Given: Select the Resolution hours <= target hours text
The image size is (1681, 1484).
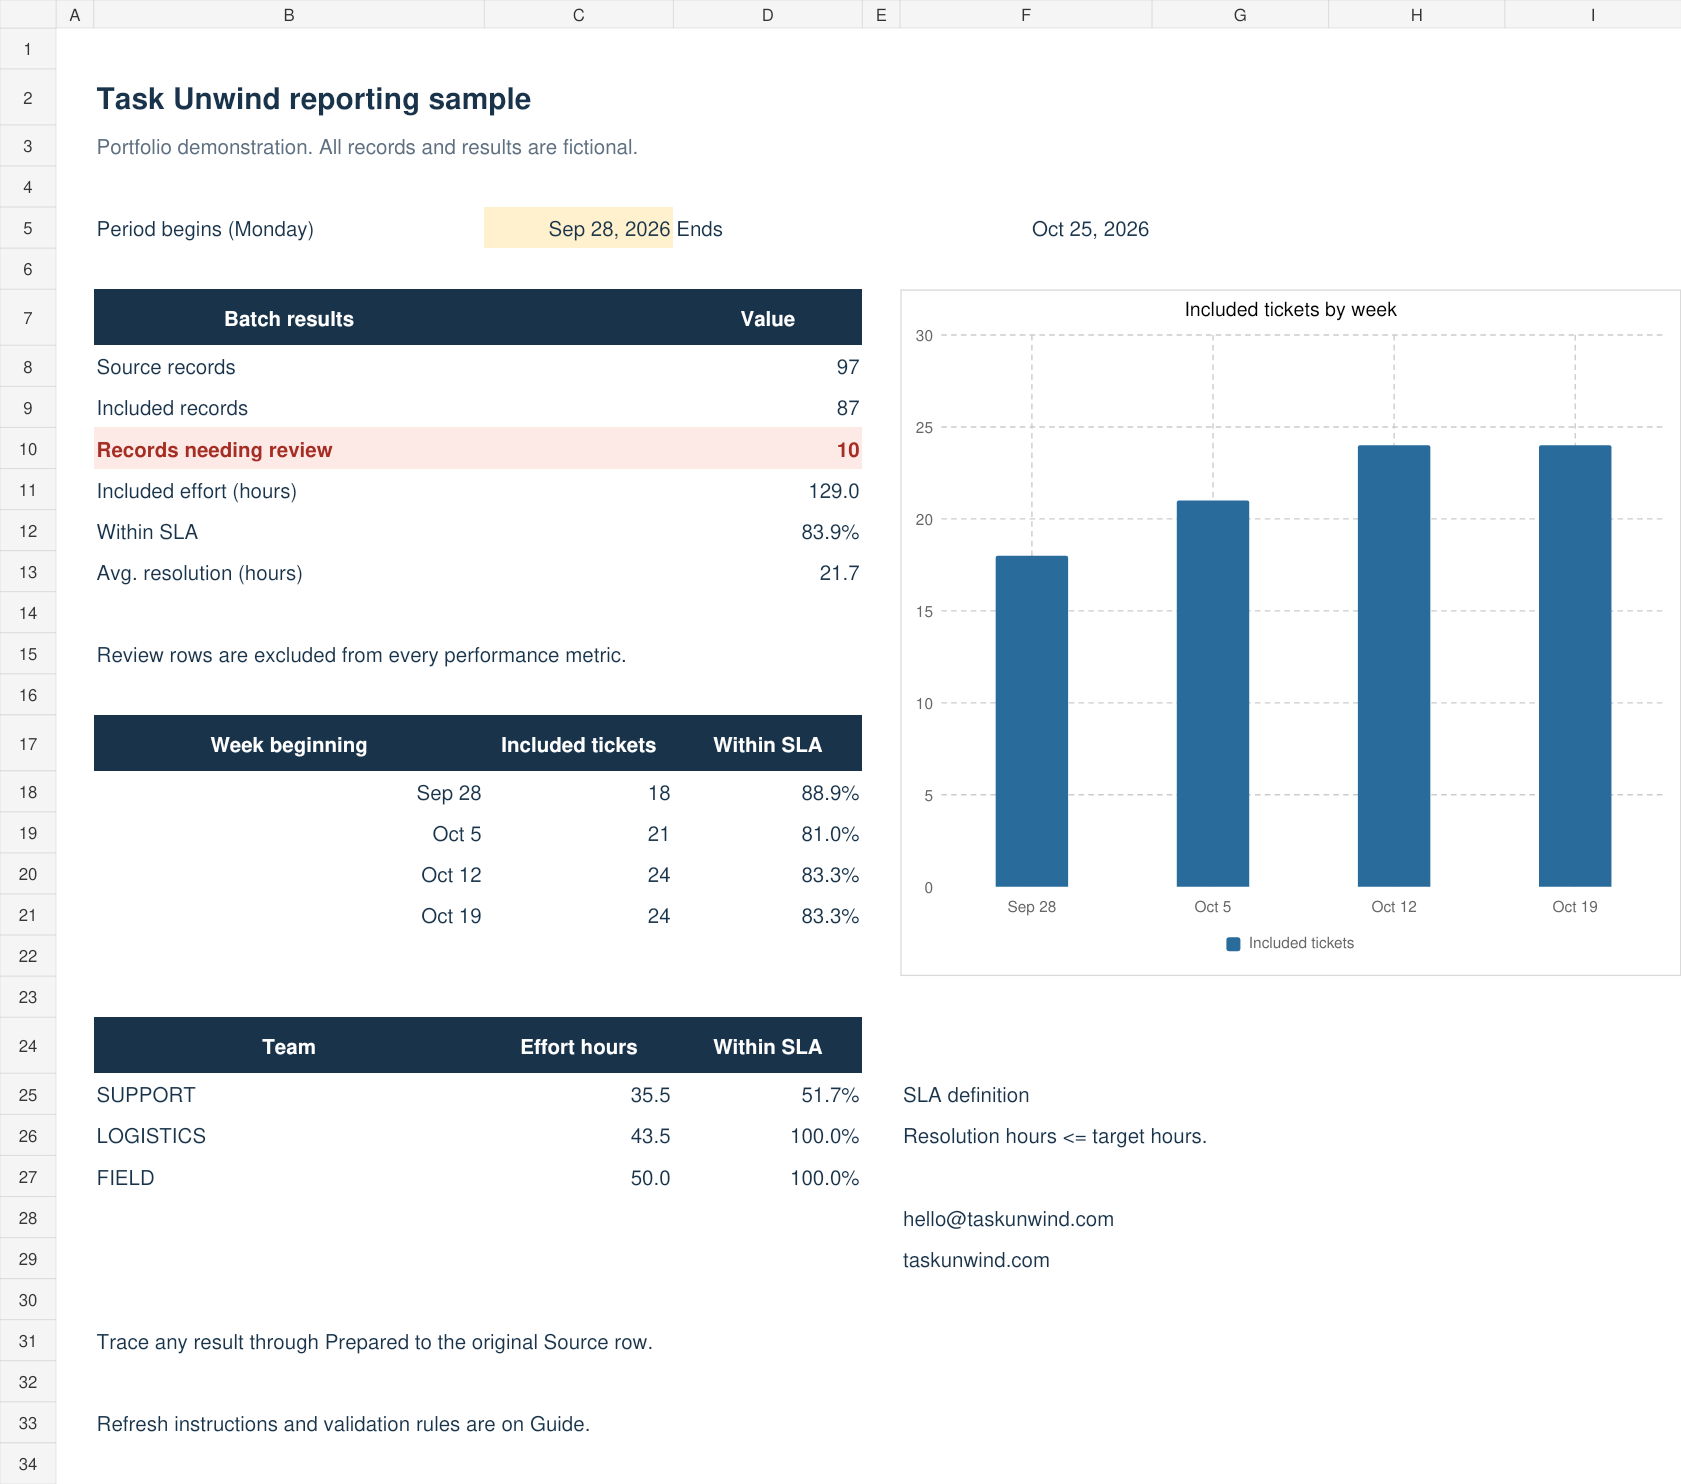Looking at the screenshot, I should (1055, 1136).
